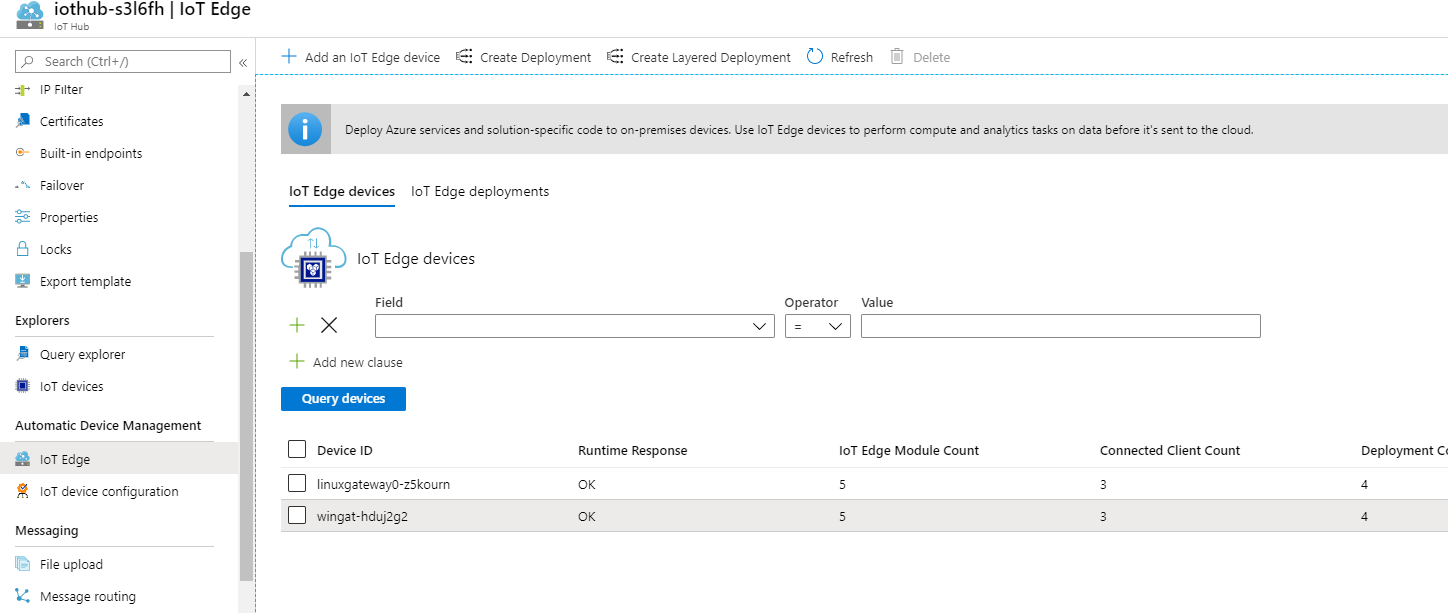The image size is (1448, 613).
Task: Click Add new clause link
Action: (x=357, y=362)
